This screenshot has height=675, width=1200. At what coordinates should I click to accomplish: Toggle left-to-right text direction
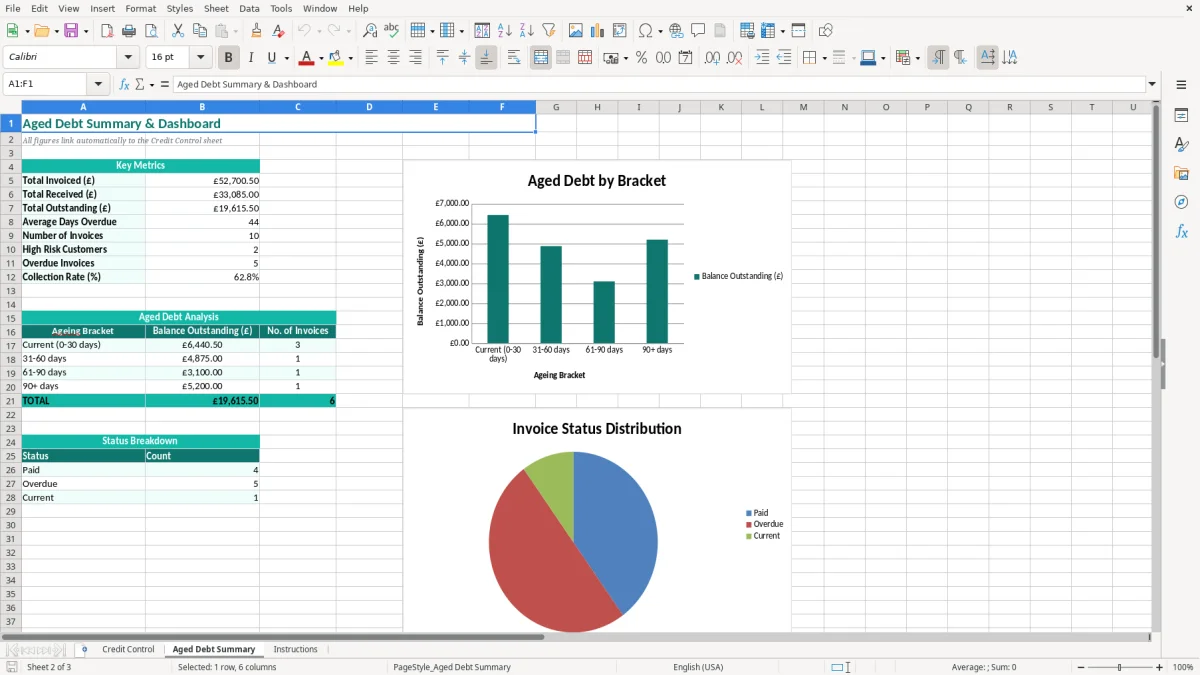click(938, 58)
